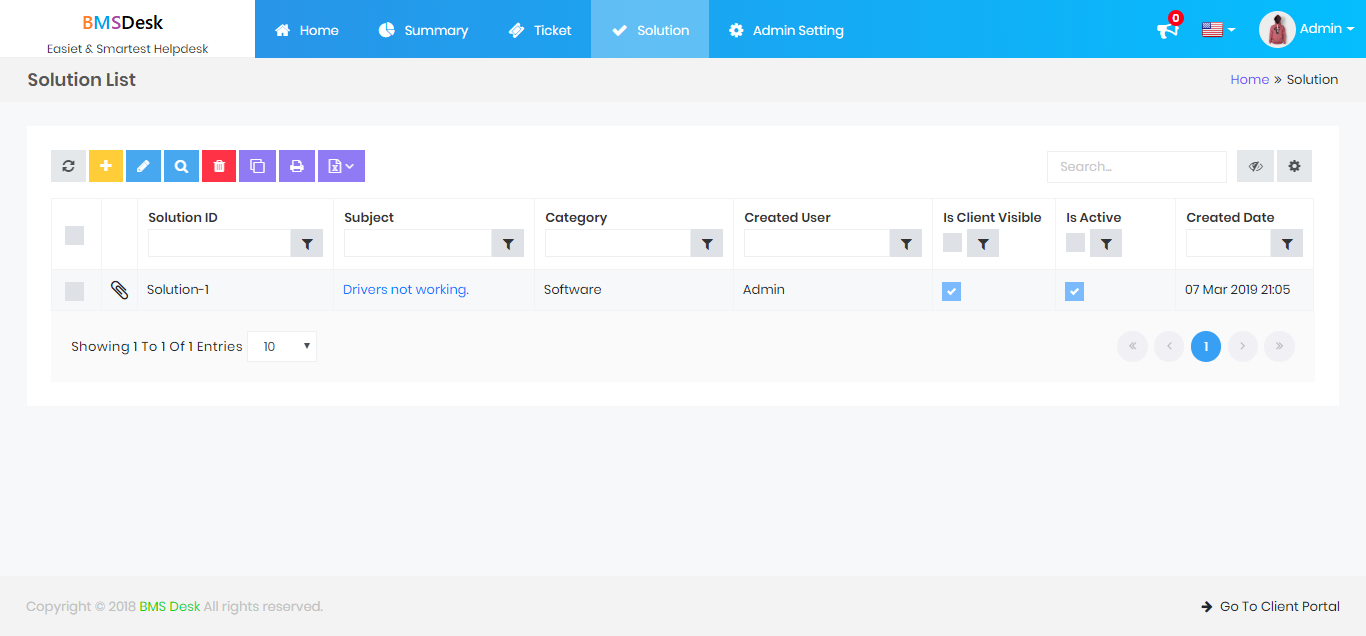Open the Drivers not working solution
The height and width of the screenshot is (636, 1366).
[406, 289]
